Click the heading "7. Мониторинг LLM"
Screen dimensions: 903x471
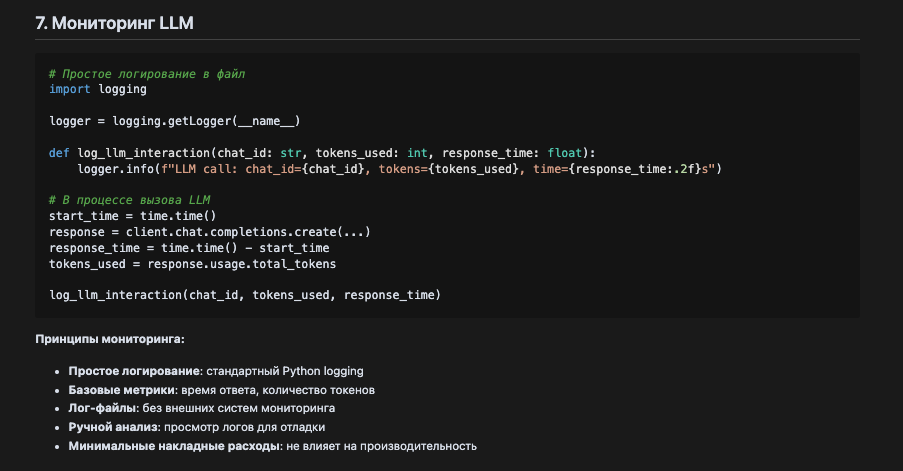click(114, 23)
